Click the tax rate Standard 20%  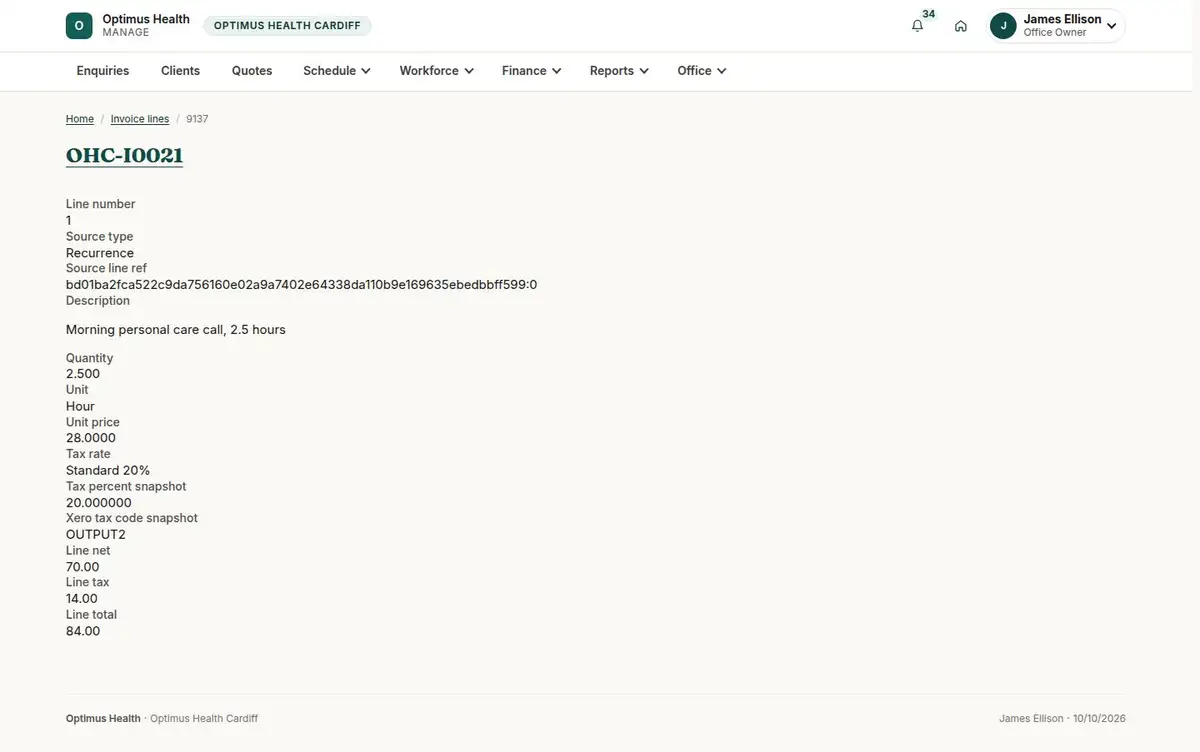108,470
